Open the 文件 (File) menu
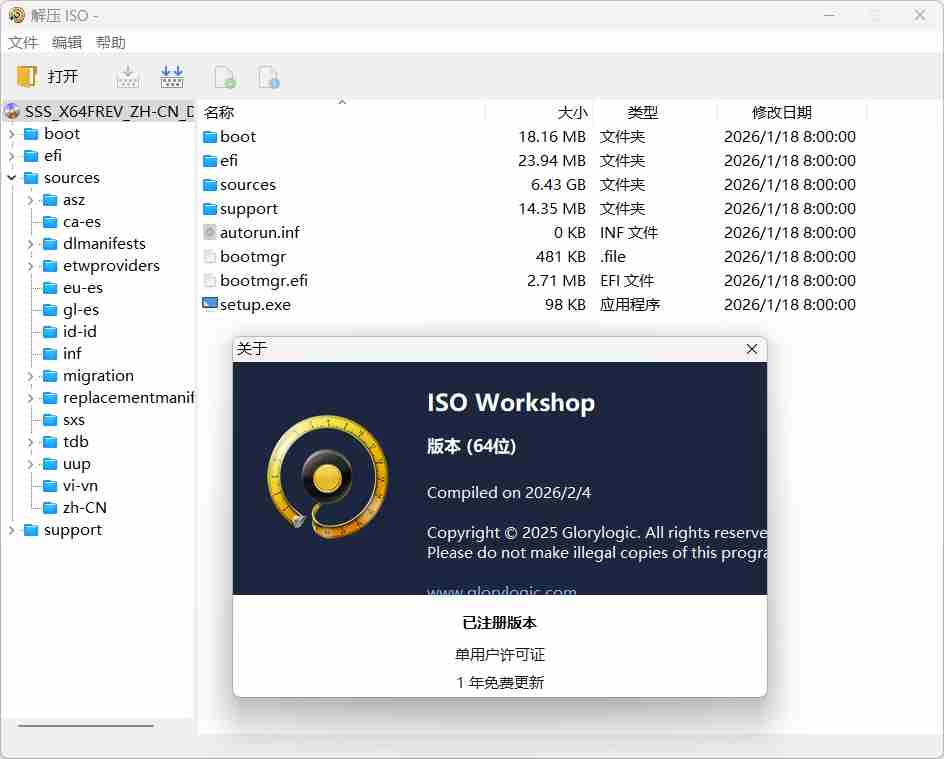 click(22, 43)
